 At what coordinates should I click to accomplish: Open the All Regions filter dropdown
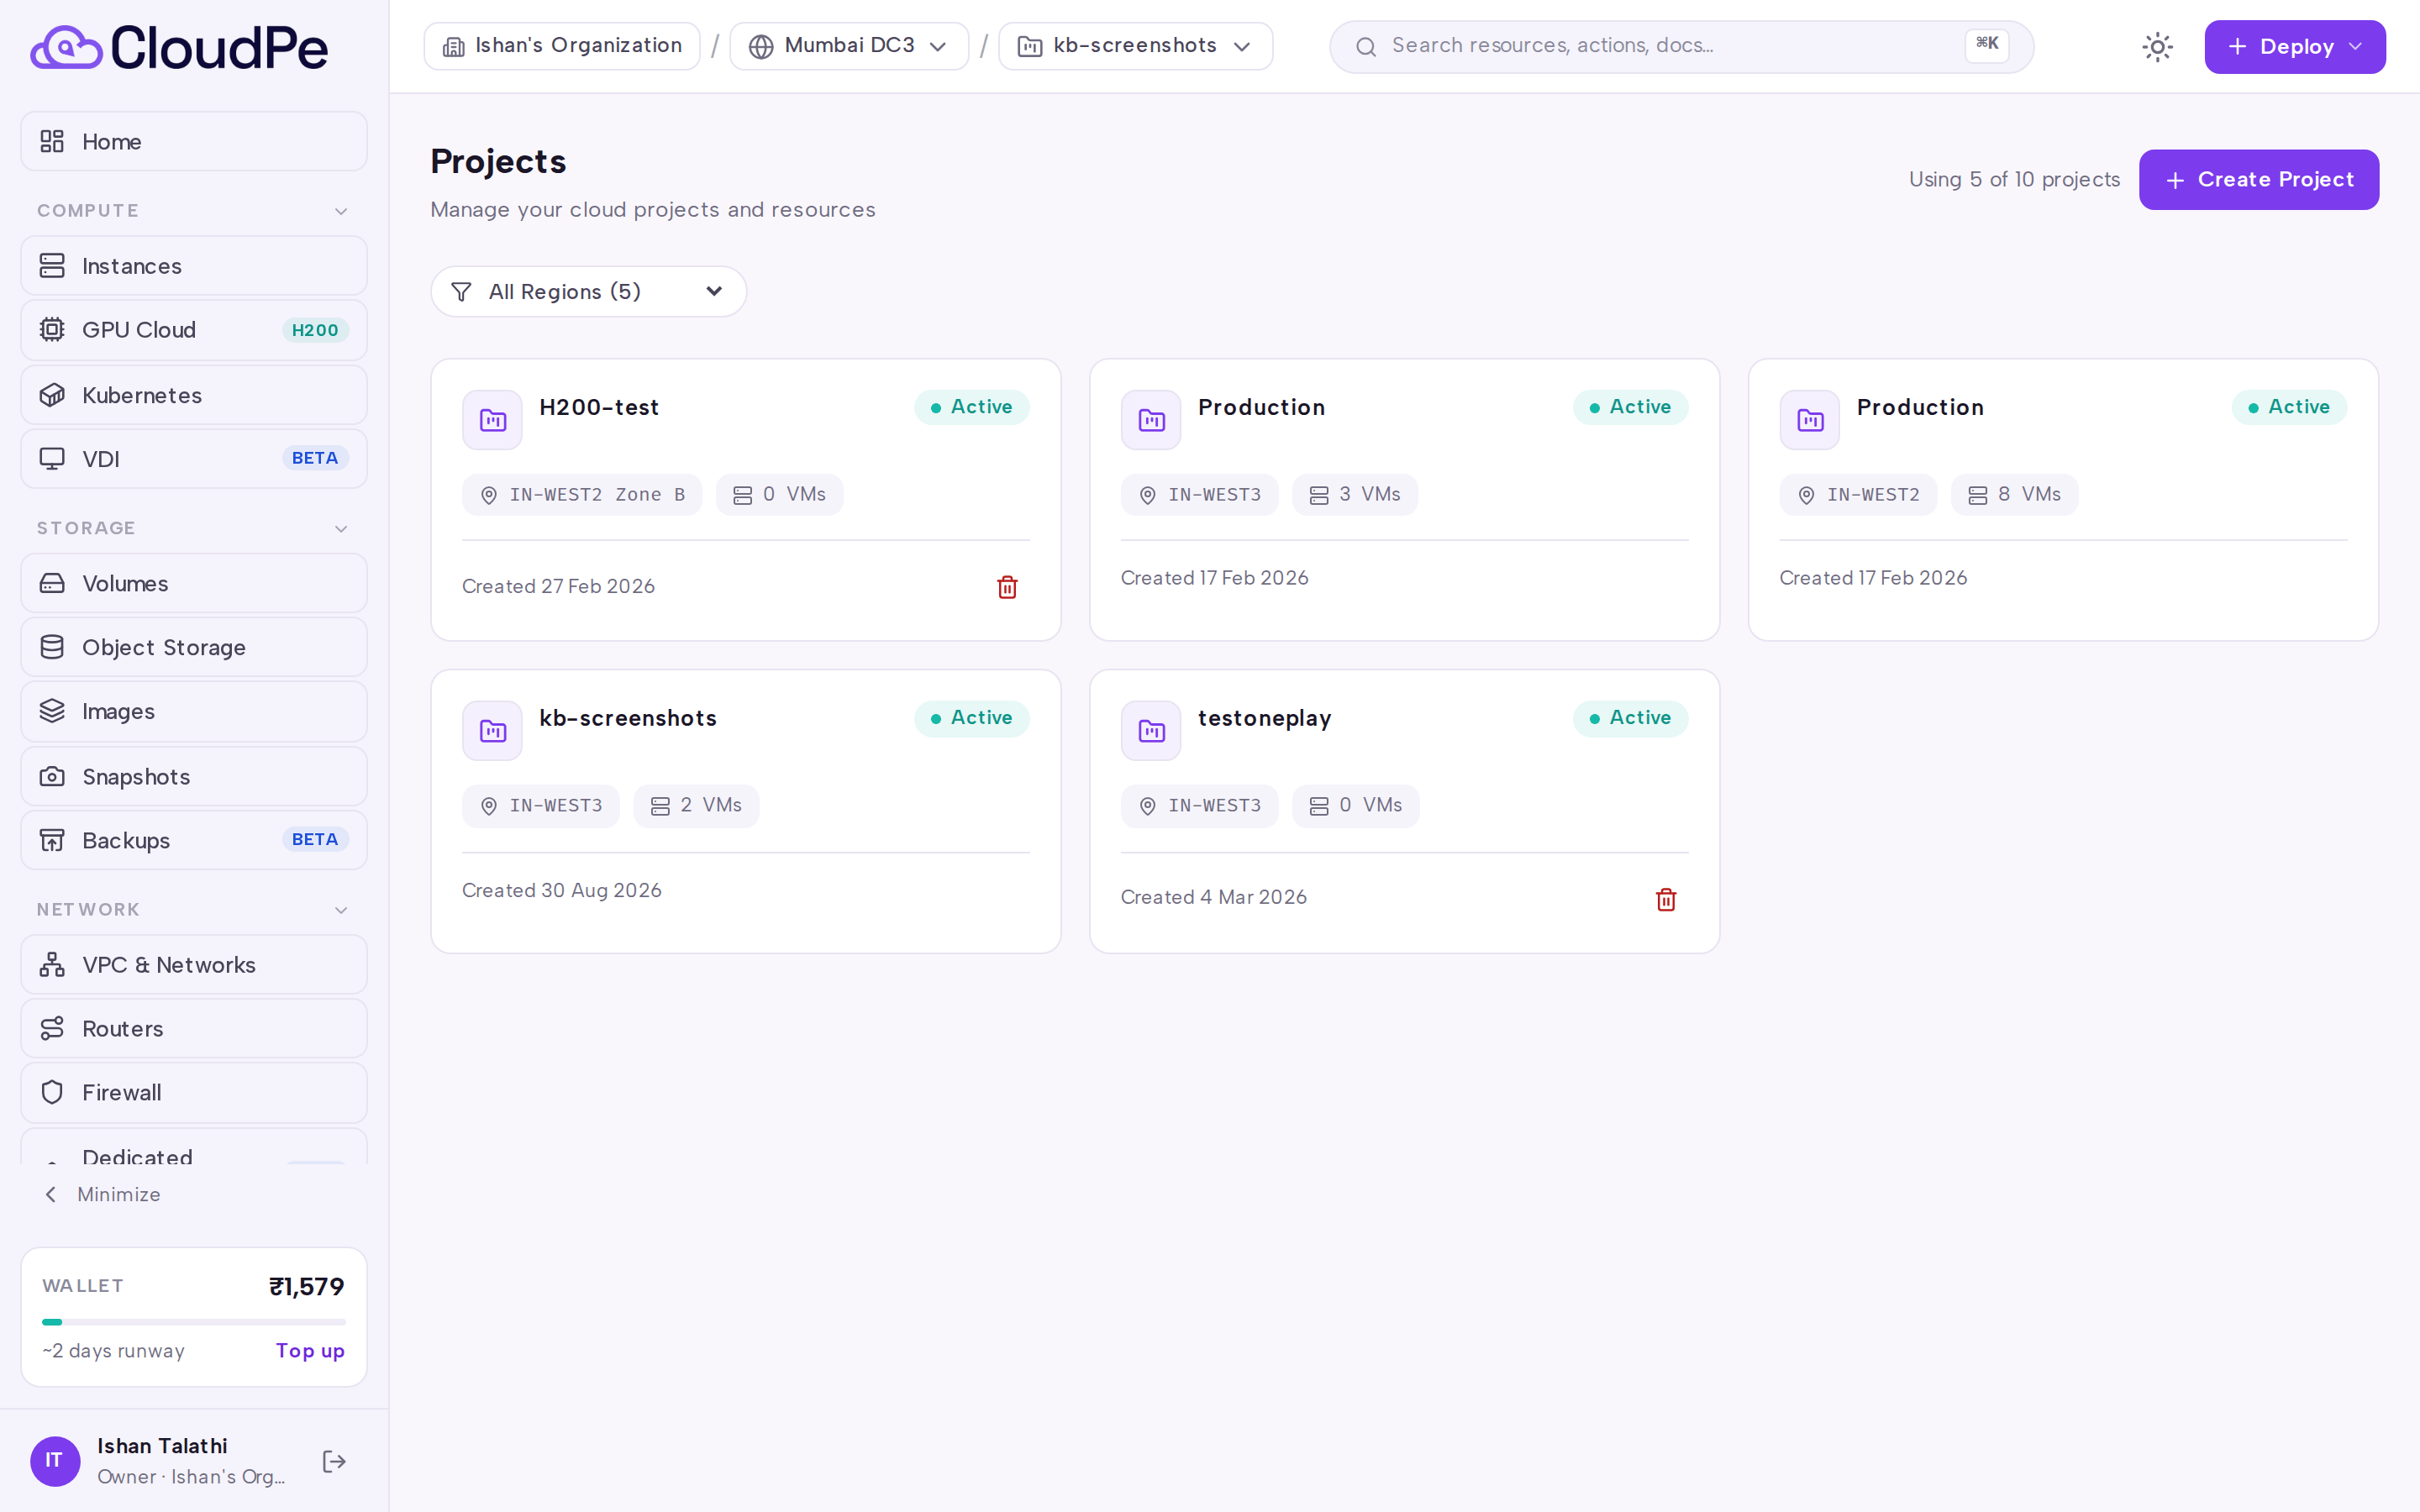coord(588,292)
